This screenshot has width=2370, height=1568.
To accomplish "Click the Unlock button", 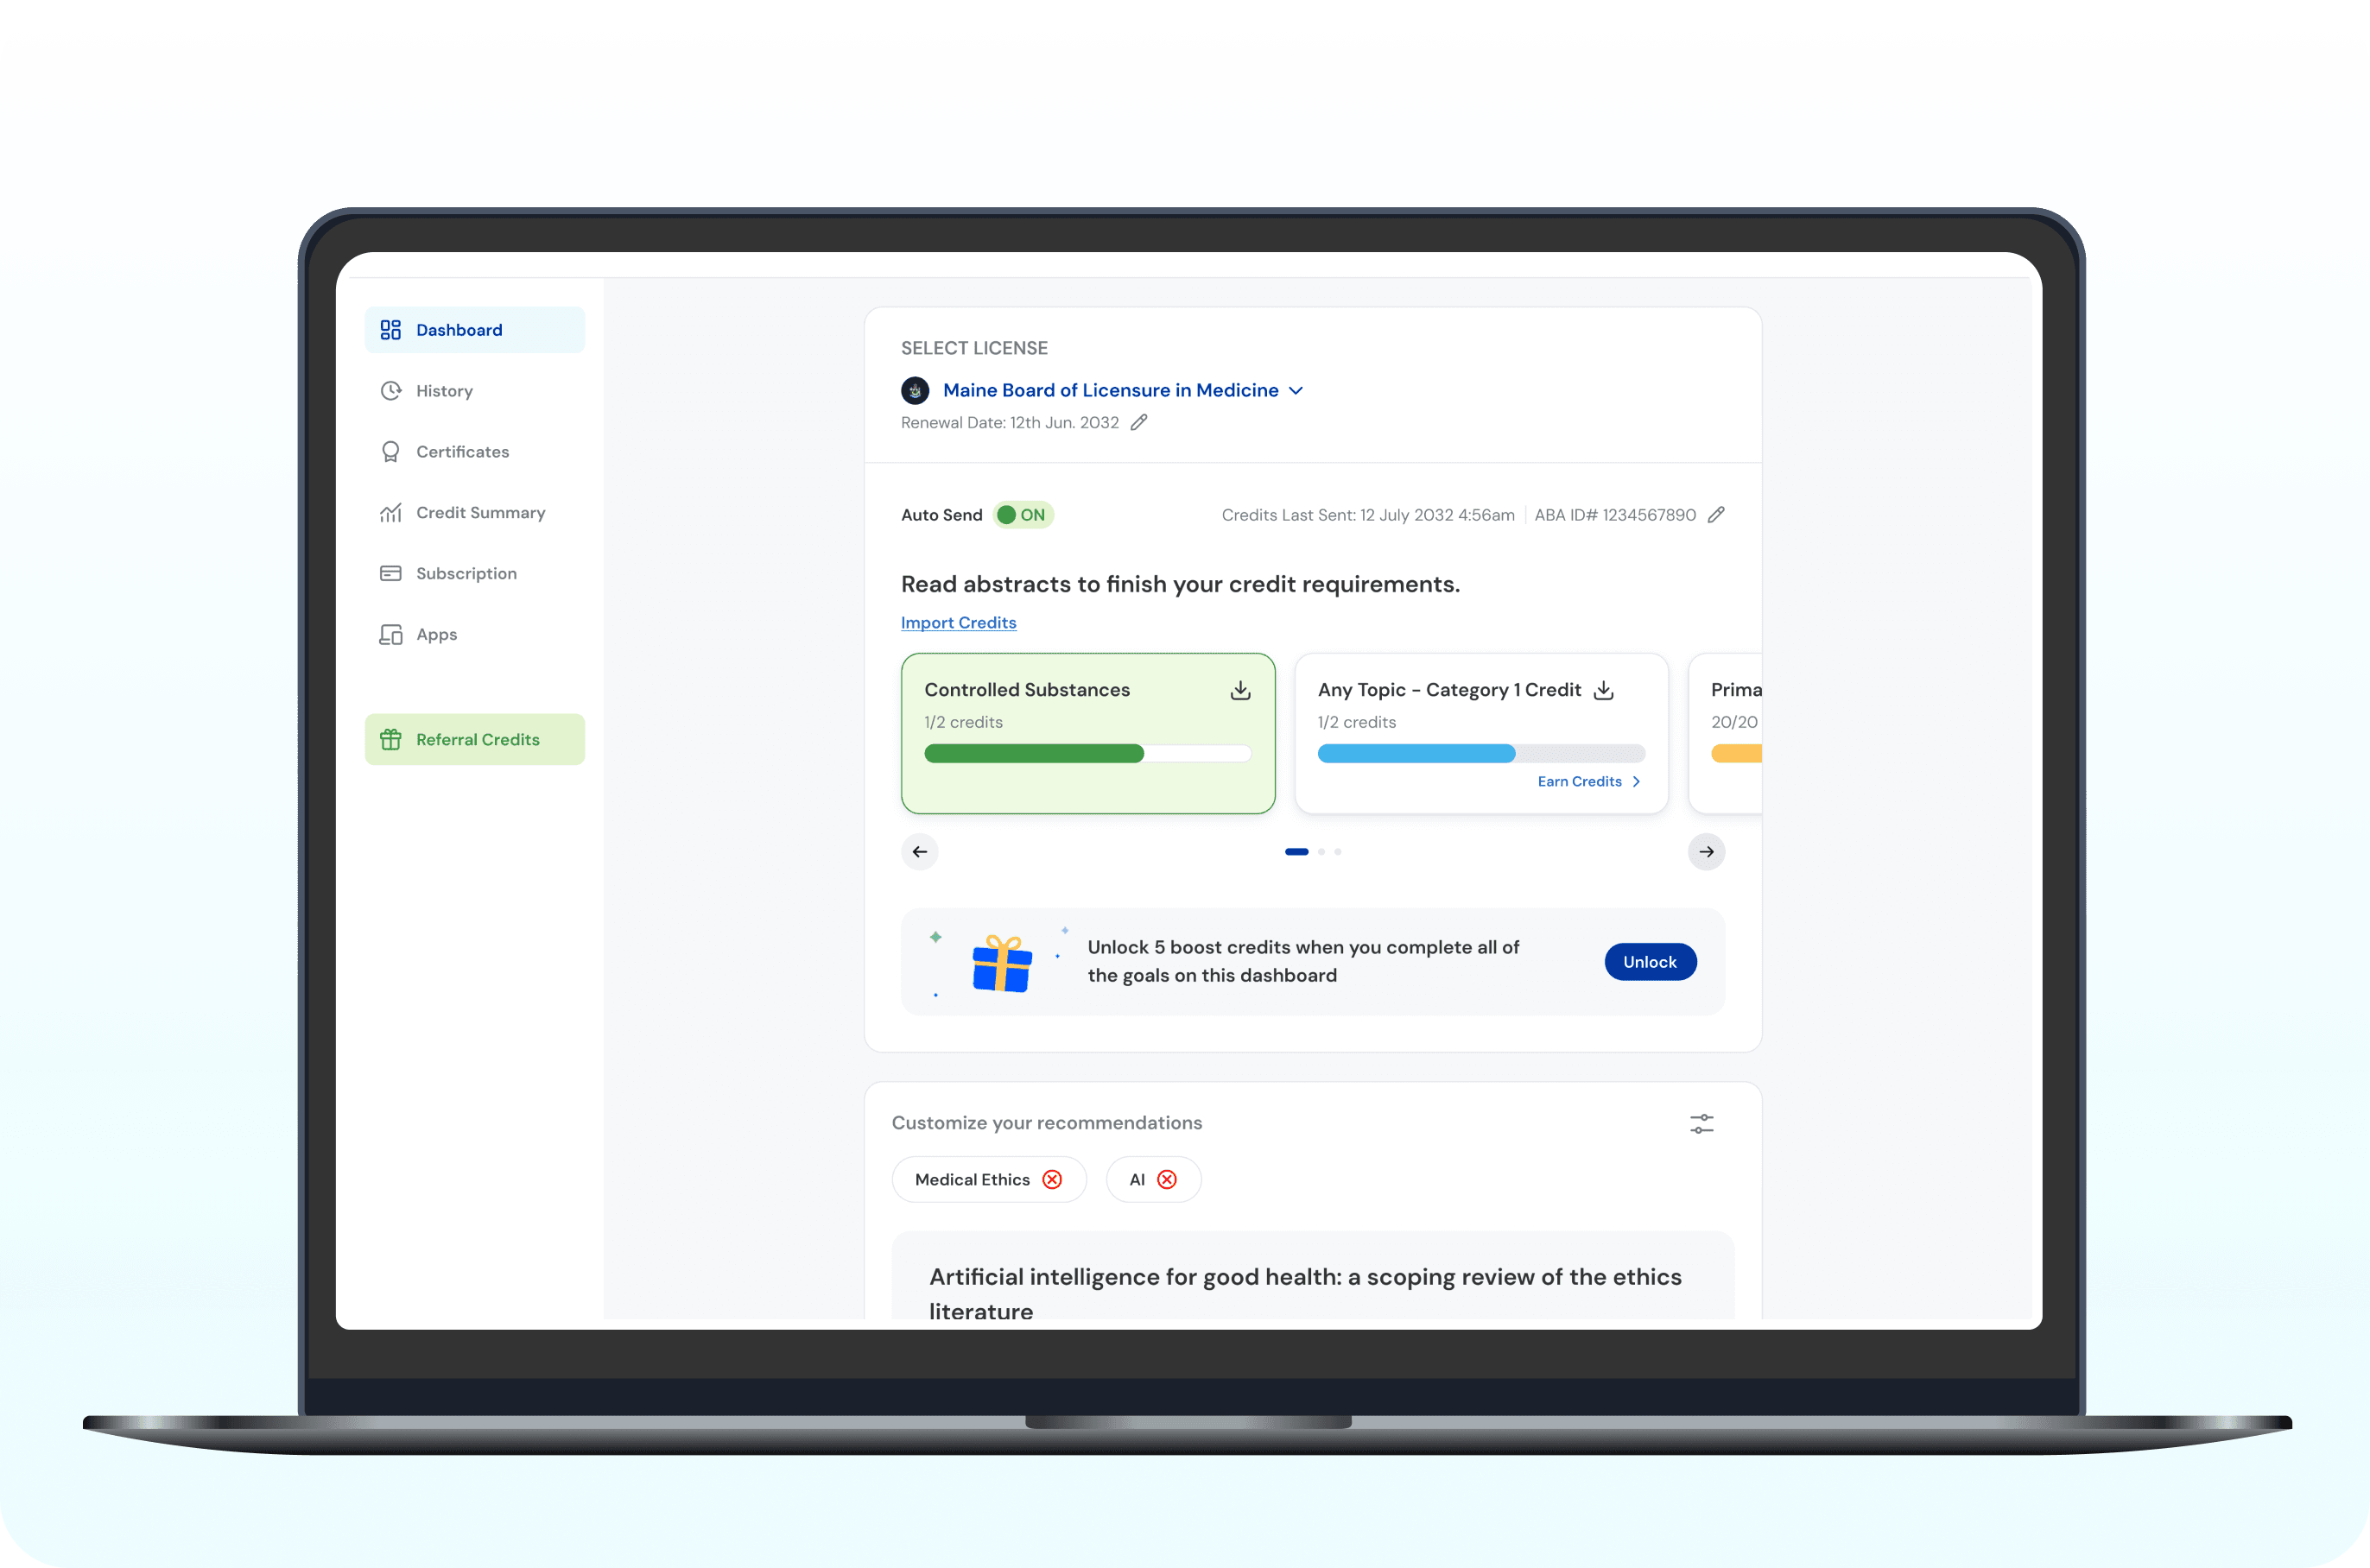I will coord(1650,962).
